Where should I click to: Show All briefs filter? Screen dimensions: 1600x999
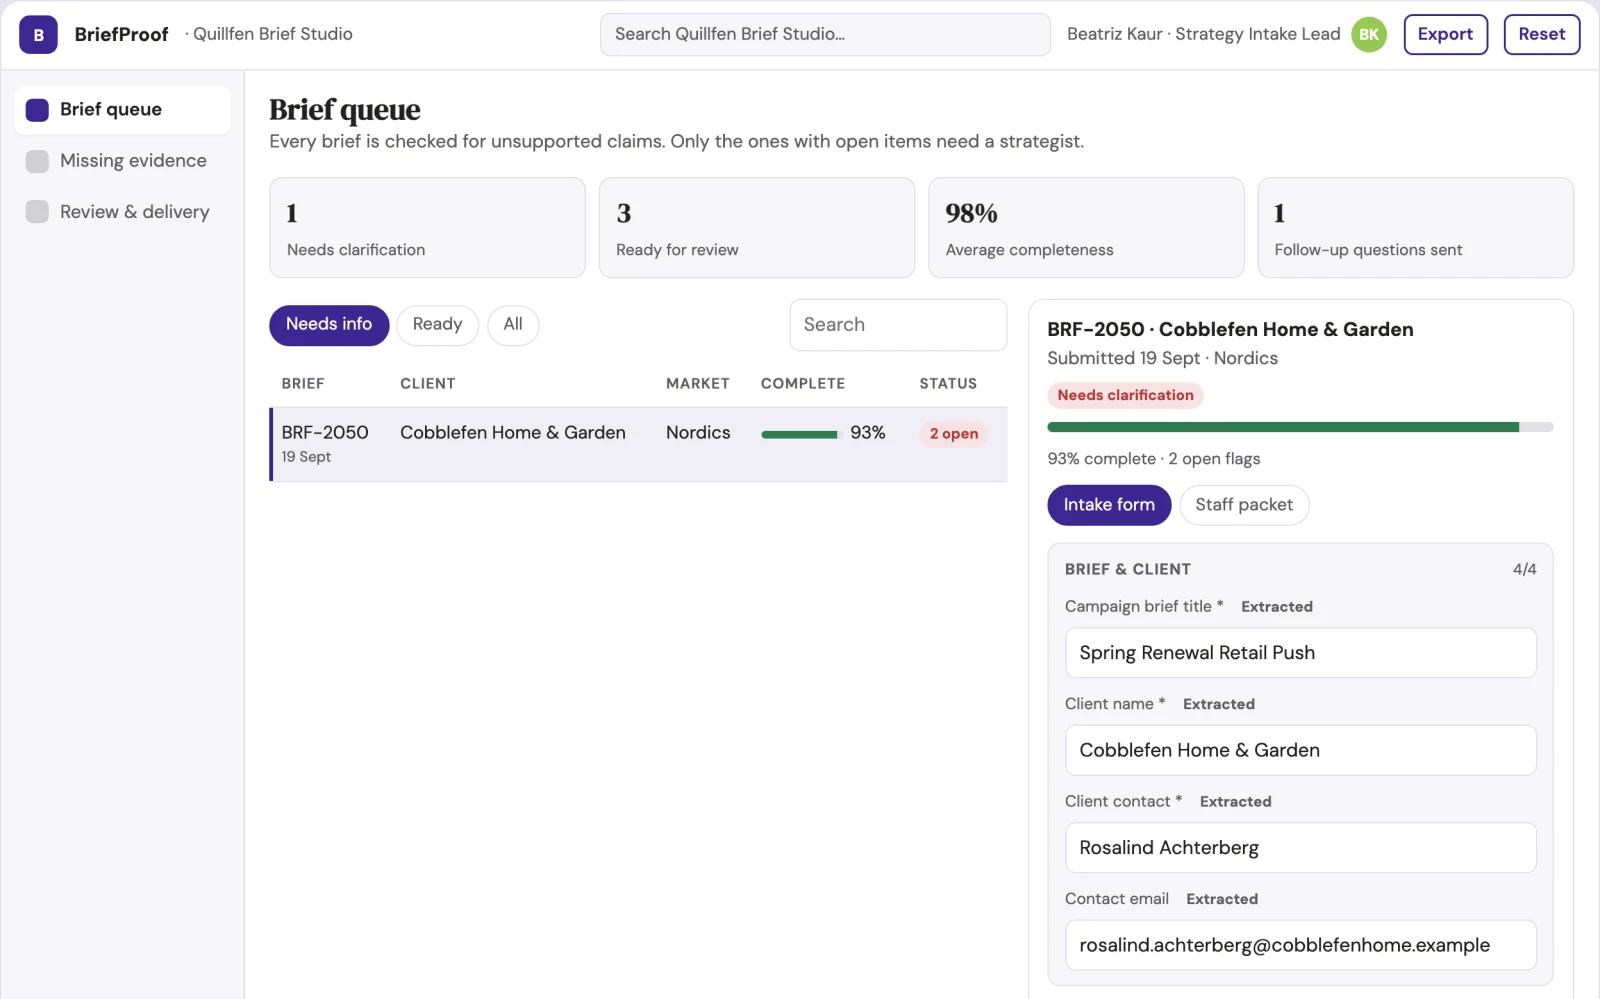tap(513, 325)
